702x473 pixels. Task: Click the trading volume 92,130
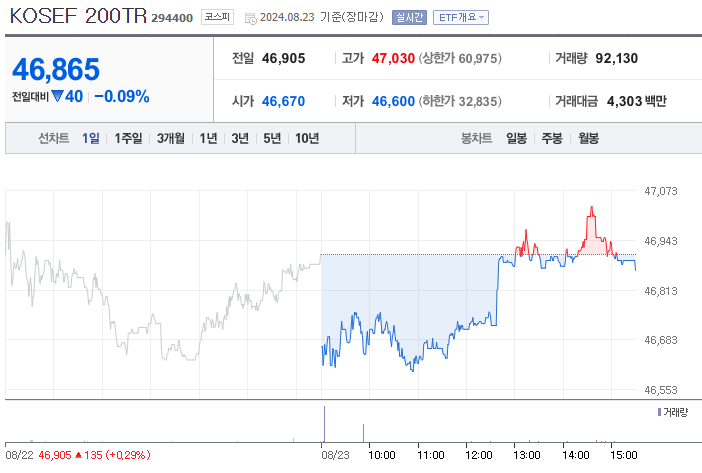point(616,58)
